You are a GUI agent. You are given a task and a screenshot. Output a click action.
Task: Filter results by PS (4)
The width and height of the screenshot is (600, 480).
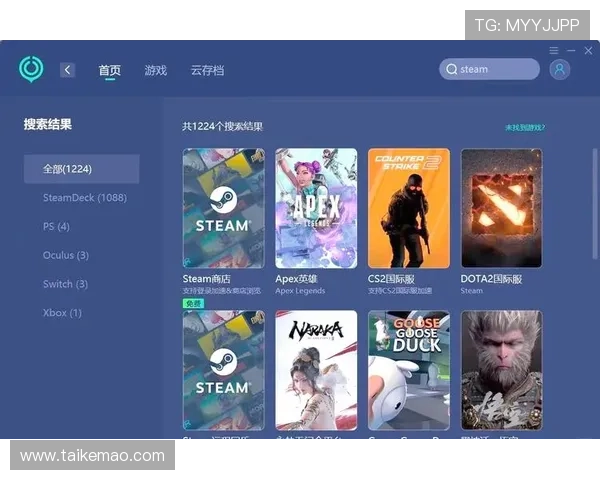56,227
